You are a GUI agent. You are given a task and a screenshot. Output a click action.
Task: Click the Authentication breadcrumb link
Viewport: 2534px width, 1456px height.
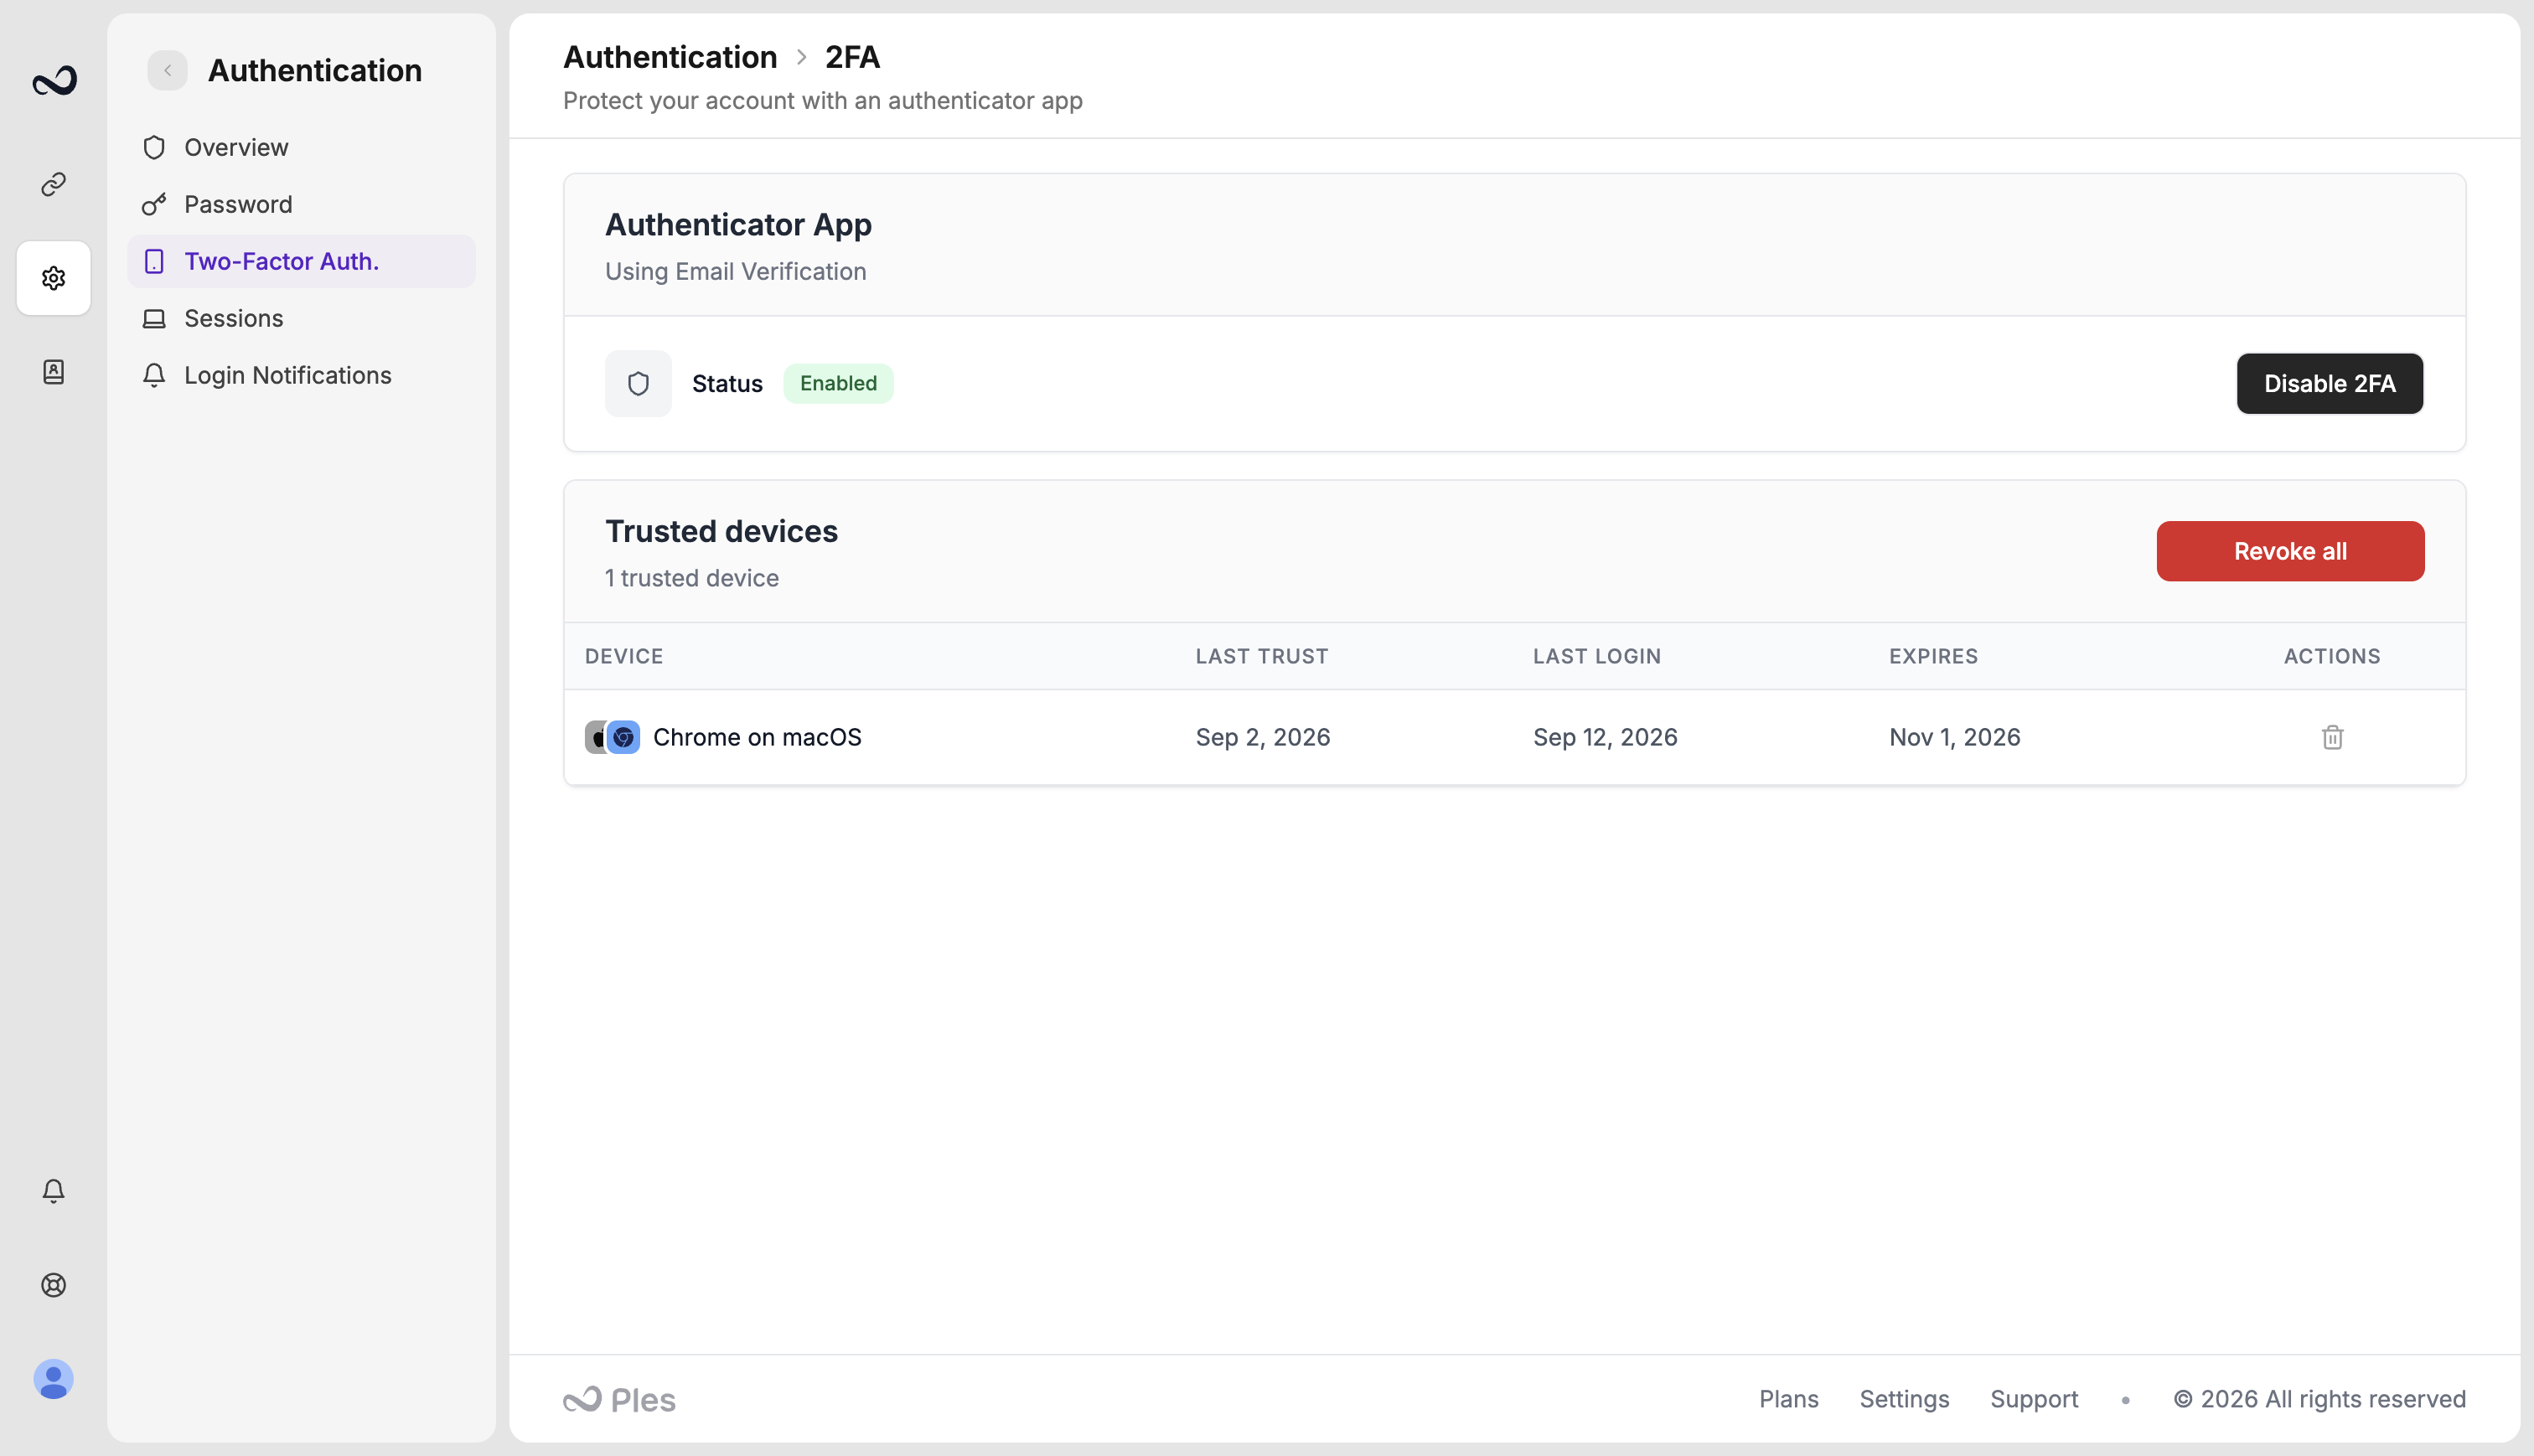point(670,57)
